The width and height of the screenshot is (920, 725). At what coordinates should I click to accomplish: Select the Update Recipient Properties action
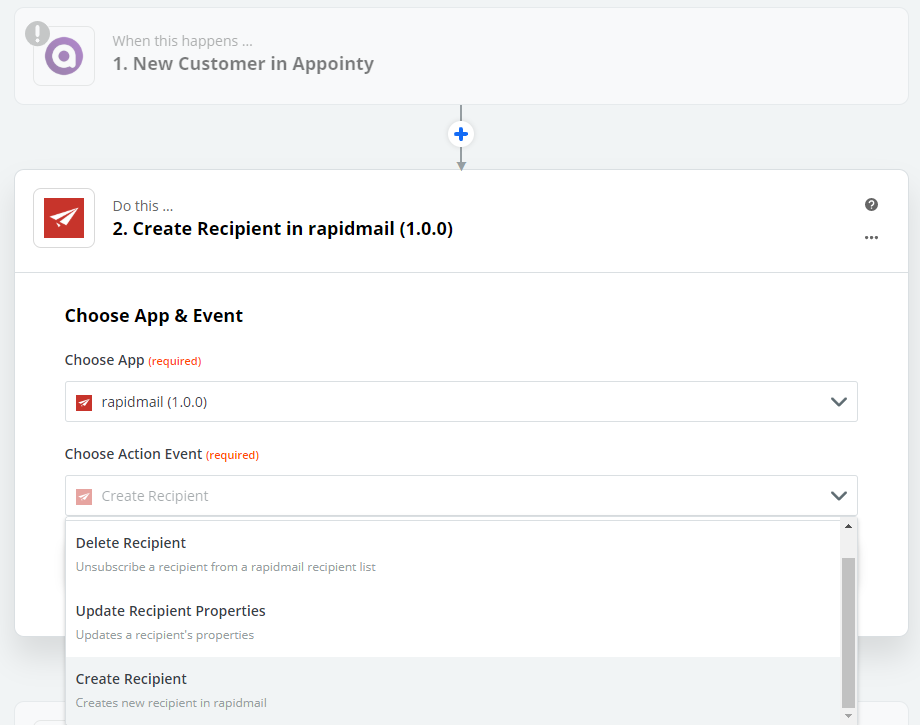pos(453,623)
